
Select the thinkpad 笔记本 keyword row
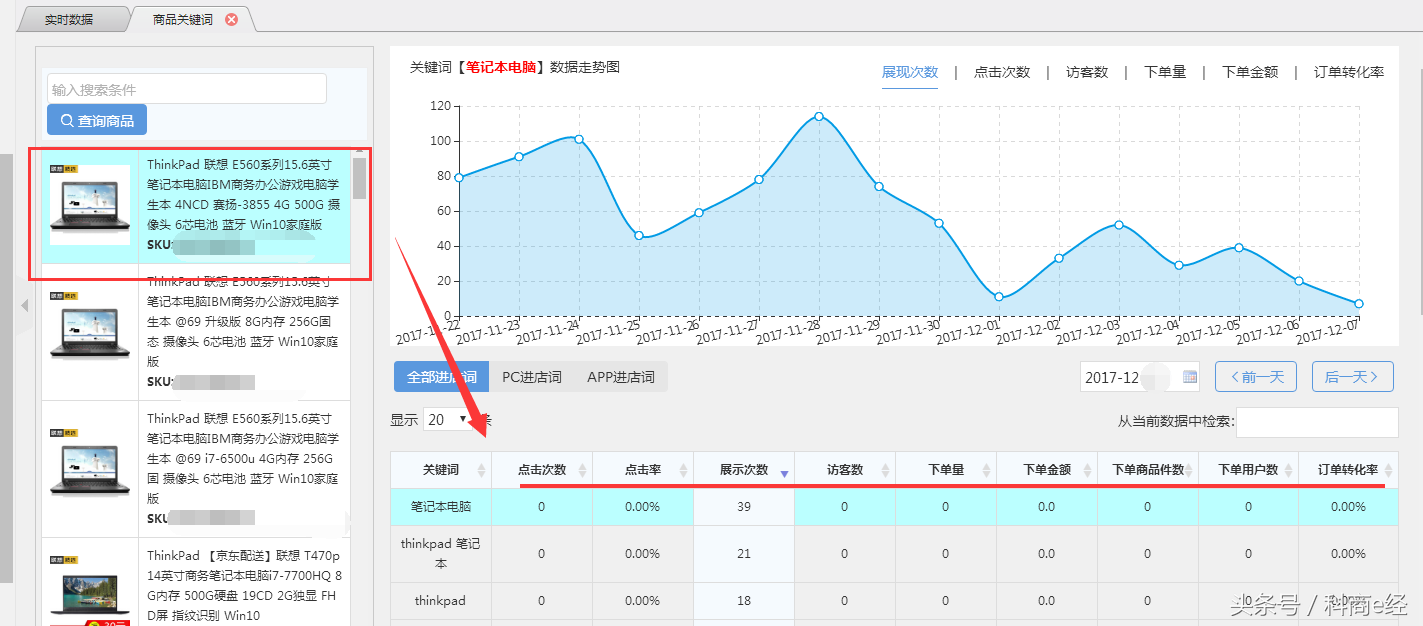pyautogui.click(x=894, y=554)
